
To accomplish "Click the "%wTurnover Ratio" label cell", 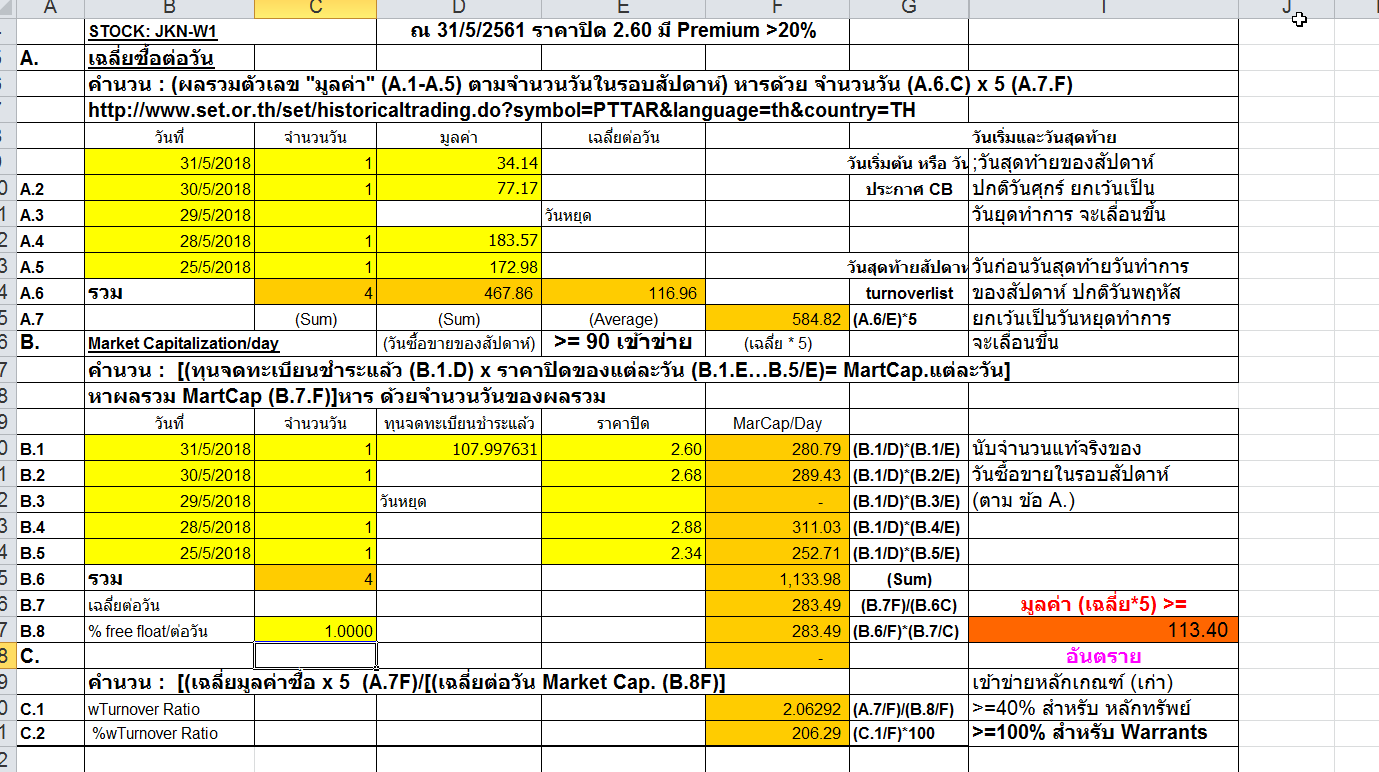I will pos(170,733).
